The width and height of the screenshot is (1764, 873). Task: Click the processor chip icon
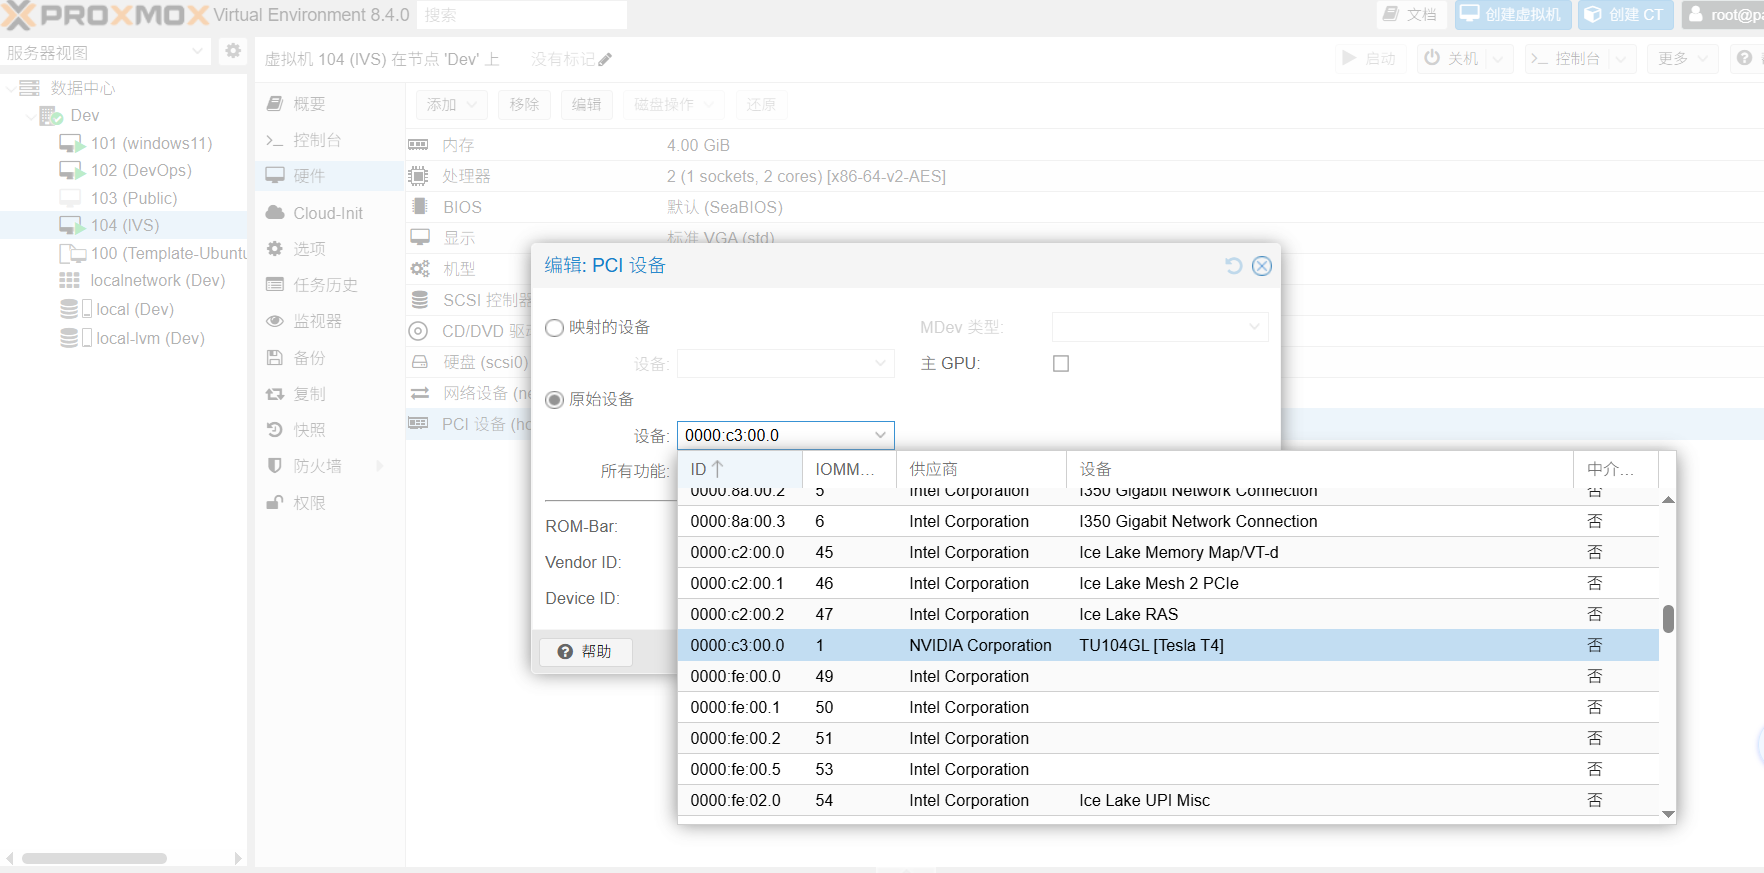click(x=418, y=176)
